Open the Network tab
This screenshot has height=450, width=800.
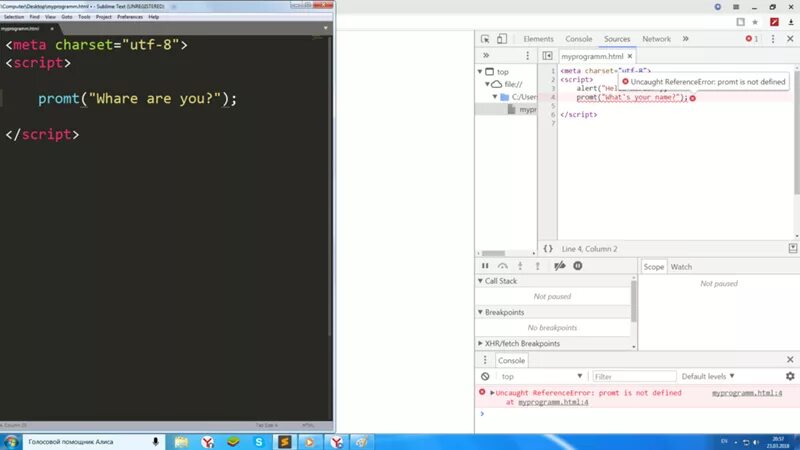tap(656, 39)
